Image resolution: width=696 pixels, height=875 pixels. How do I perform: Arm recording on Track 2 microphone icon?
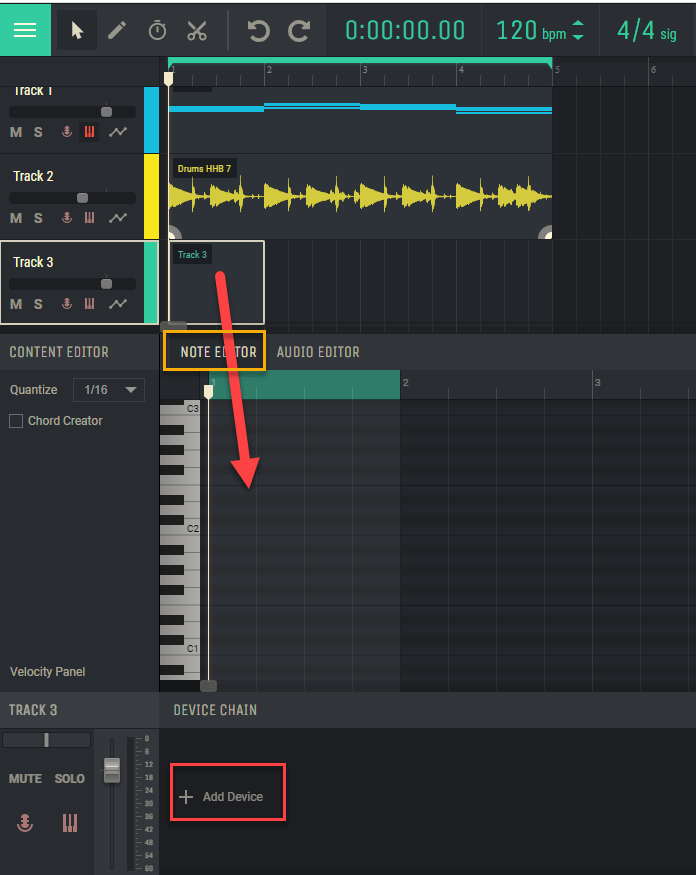point(66,218)
